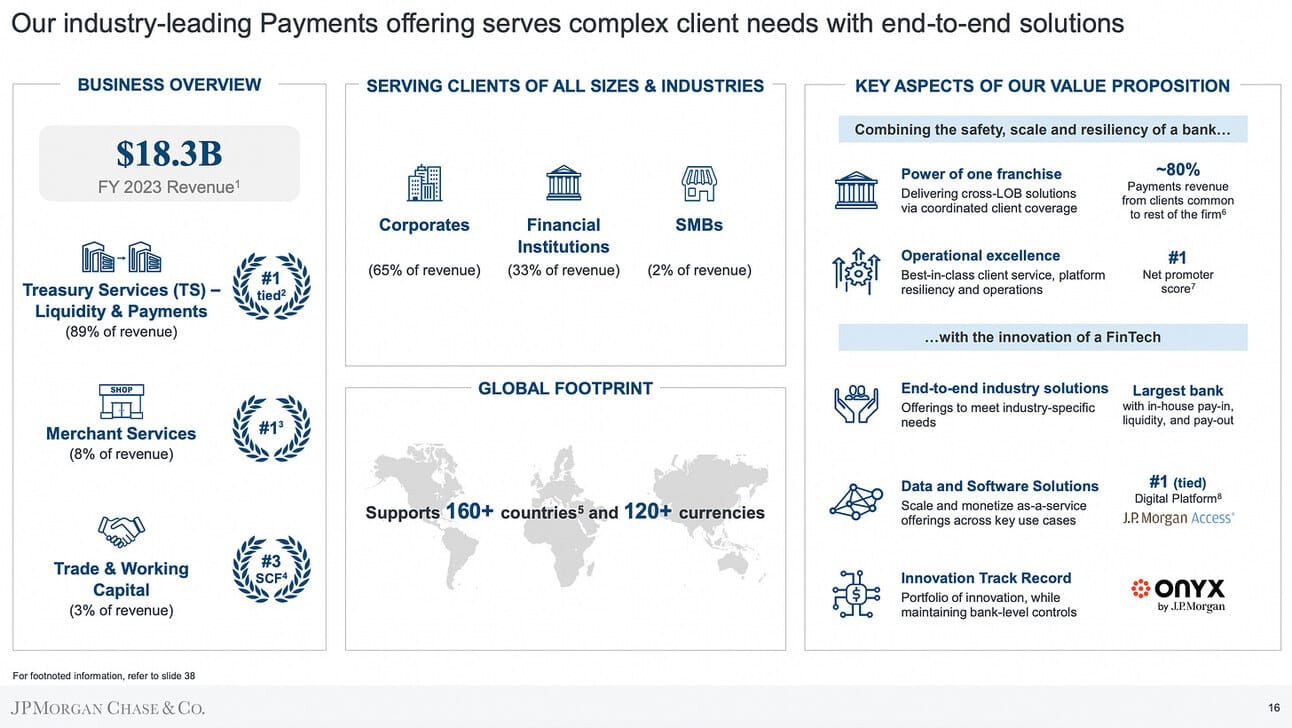1292x728 pixels.
Task: Click '…with the innovation of a FinTech' banner
Action: pos(1043,337)
